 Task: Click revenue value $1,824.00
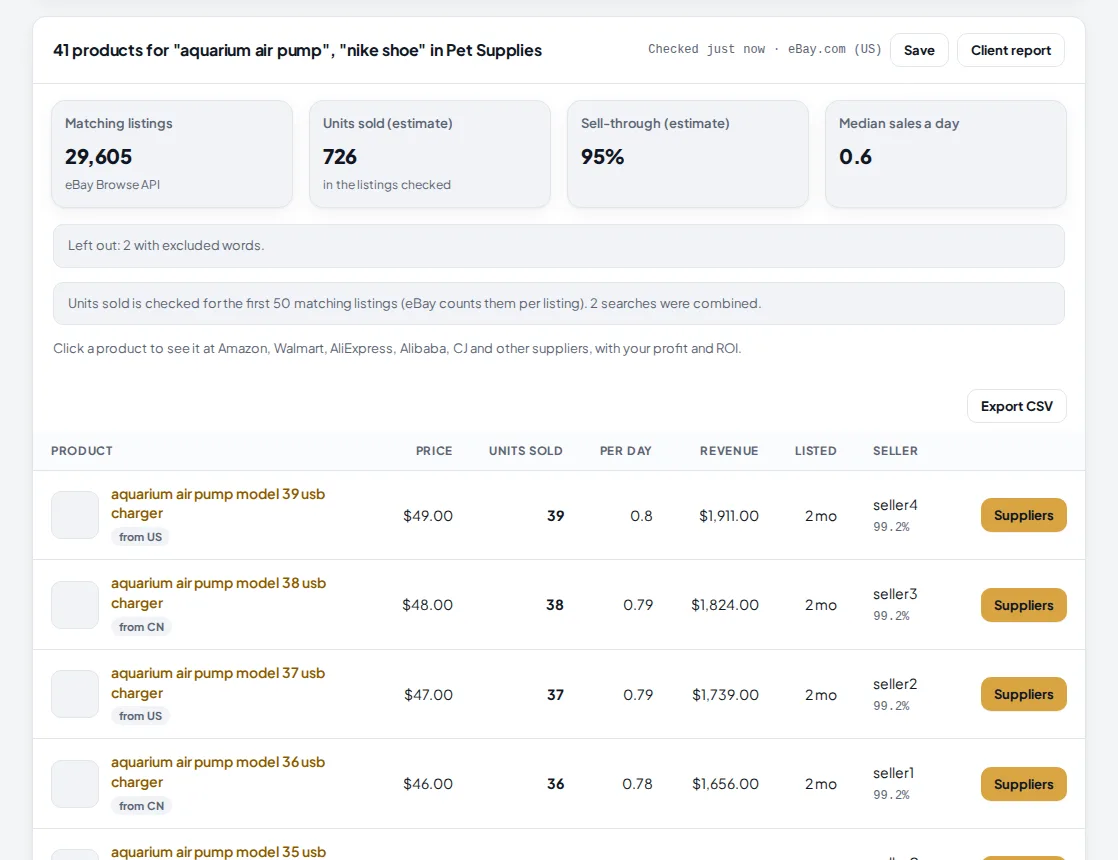725,605
